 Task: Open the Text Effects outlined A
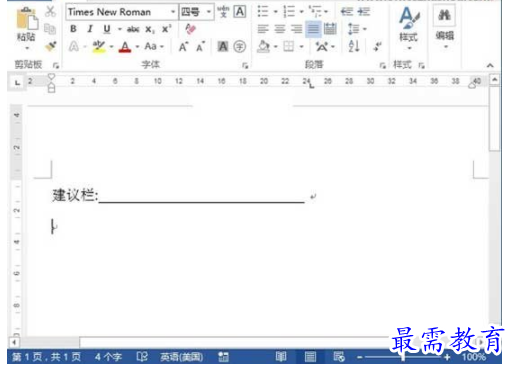coord(74,46)
